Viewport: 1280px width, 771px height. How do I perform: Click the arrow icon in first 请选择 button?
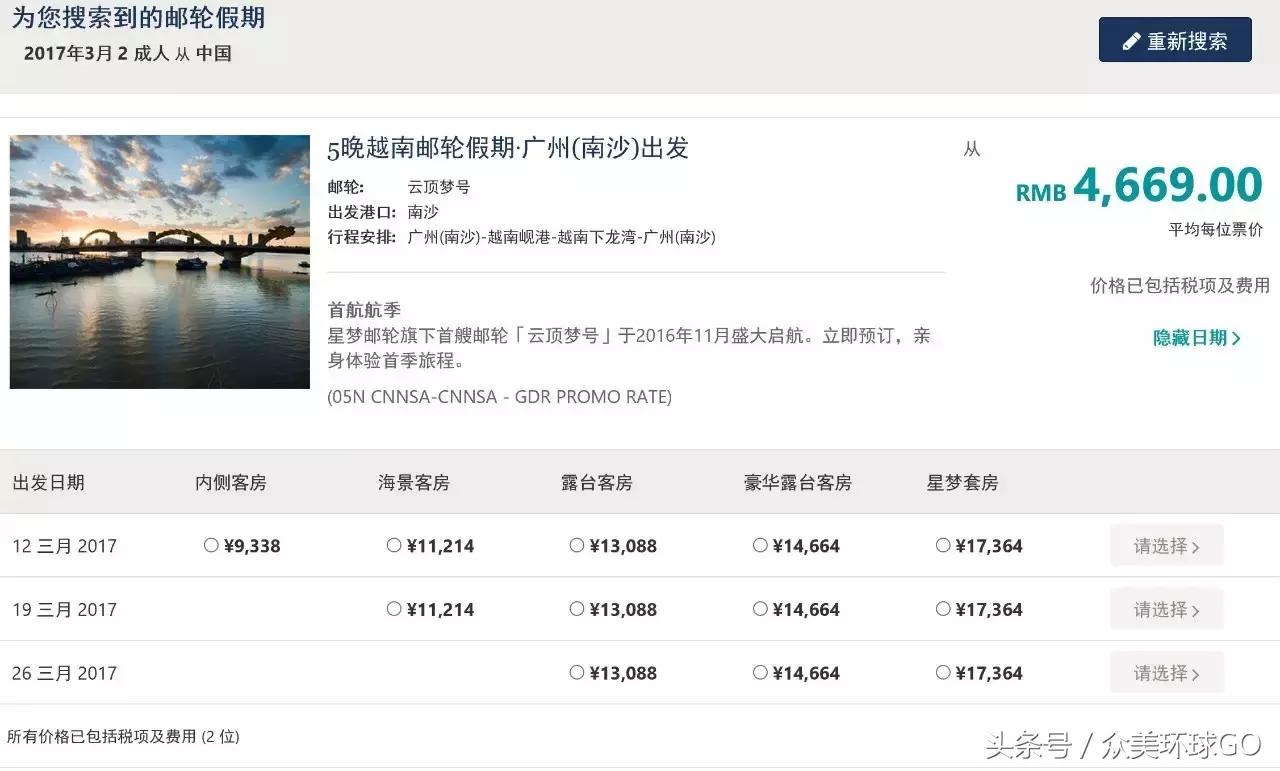click(x=1197, y=545)
